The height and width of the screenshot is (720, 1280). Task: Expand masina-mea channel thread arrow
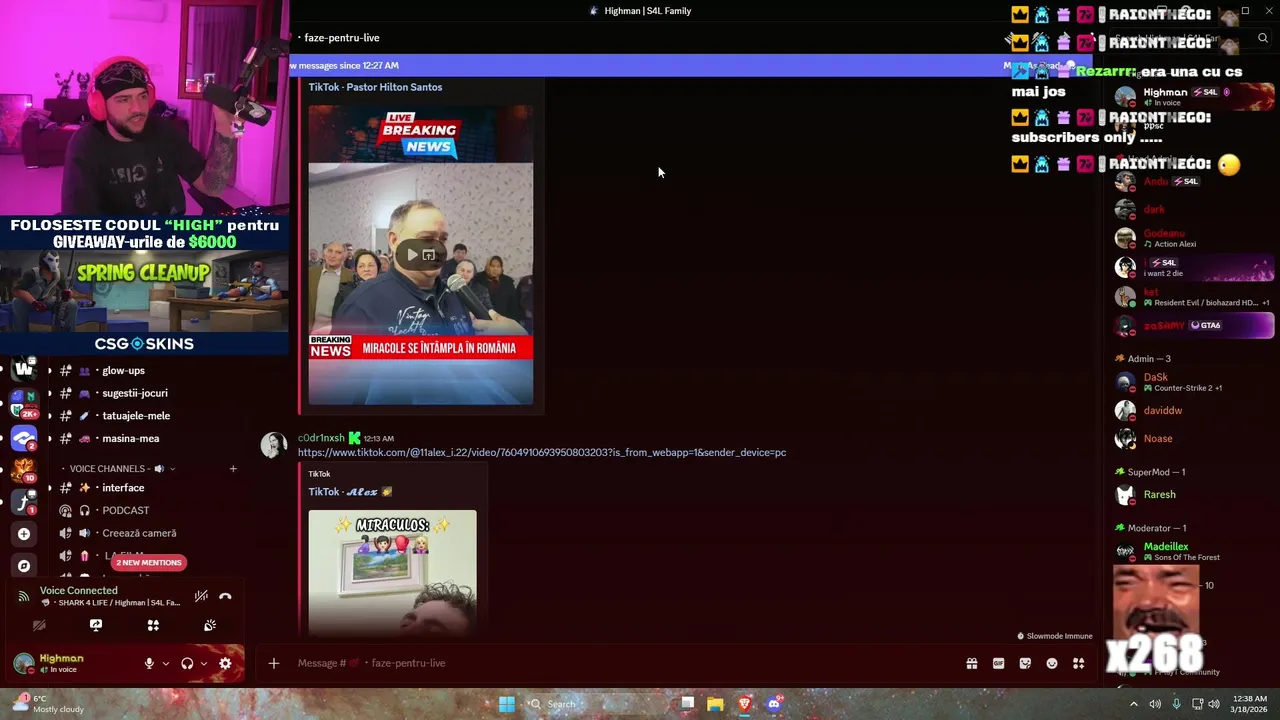tap(49, 439)
